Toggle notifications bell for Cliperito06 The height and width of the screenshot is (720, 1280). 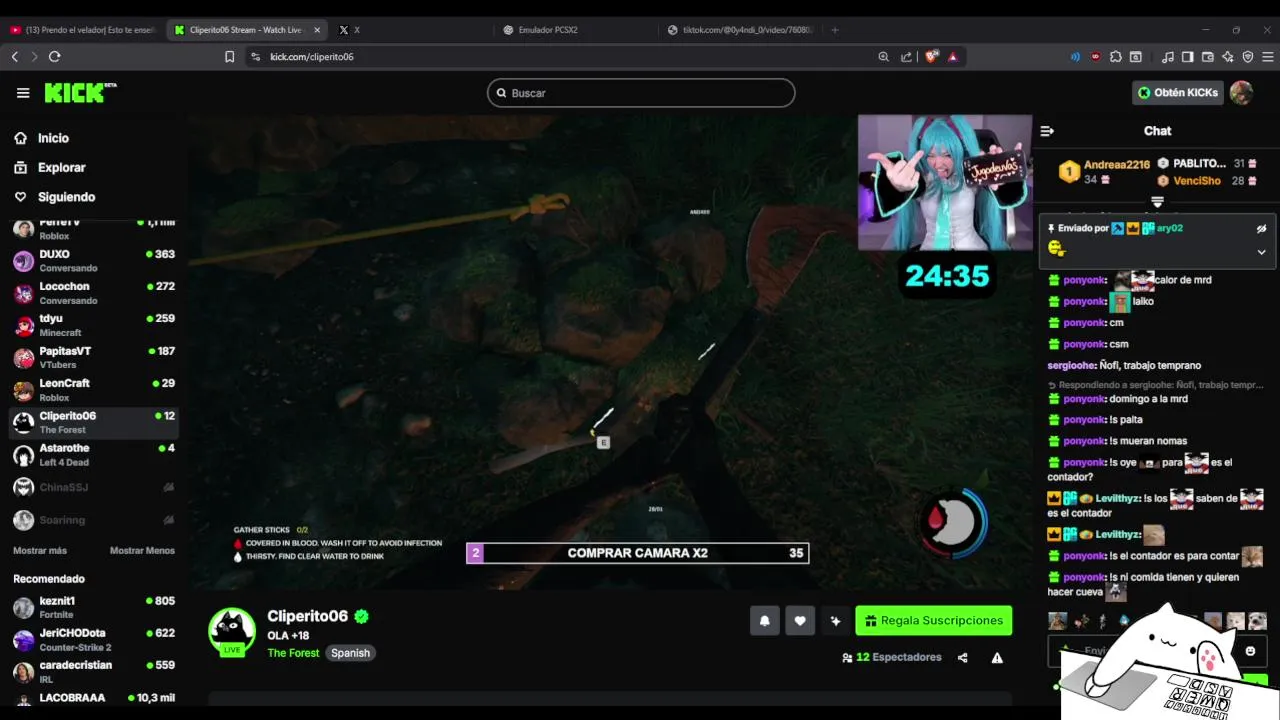point(764,621)
